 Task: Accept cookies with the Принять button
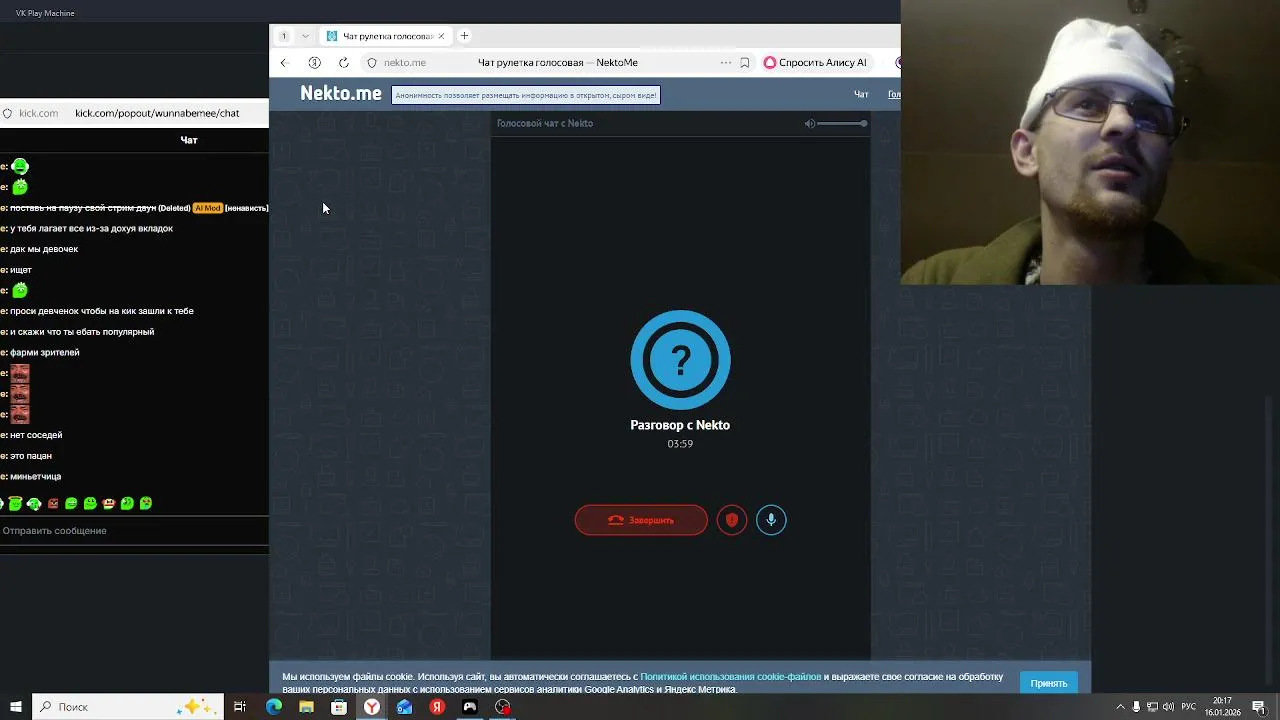[x=1049, y=683]
